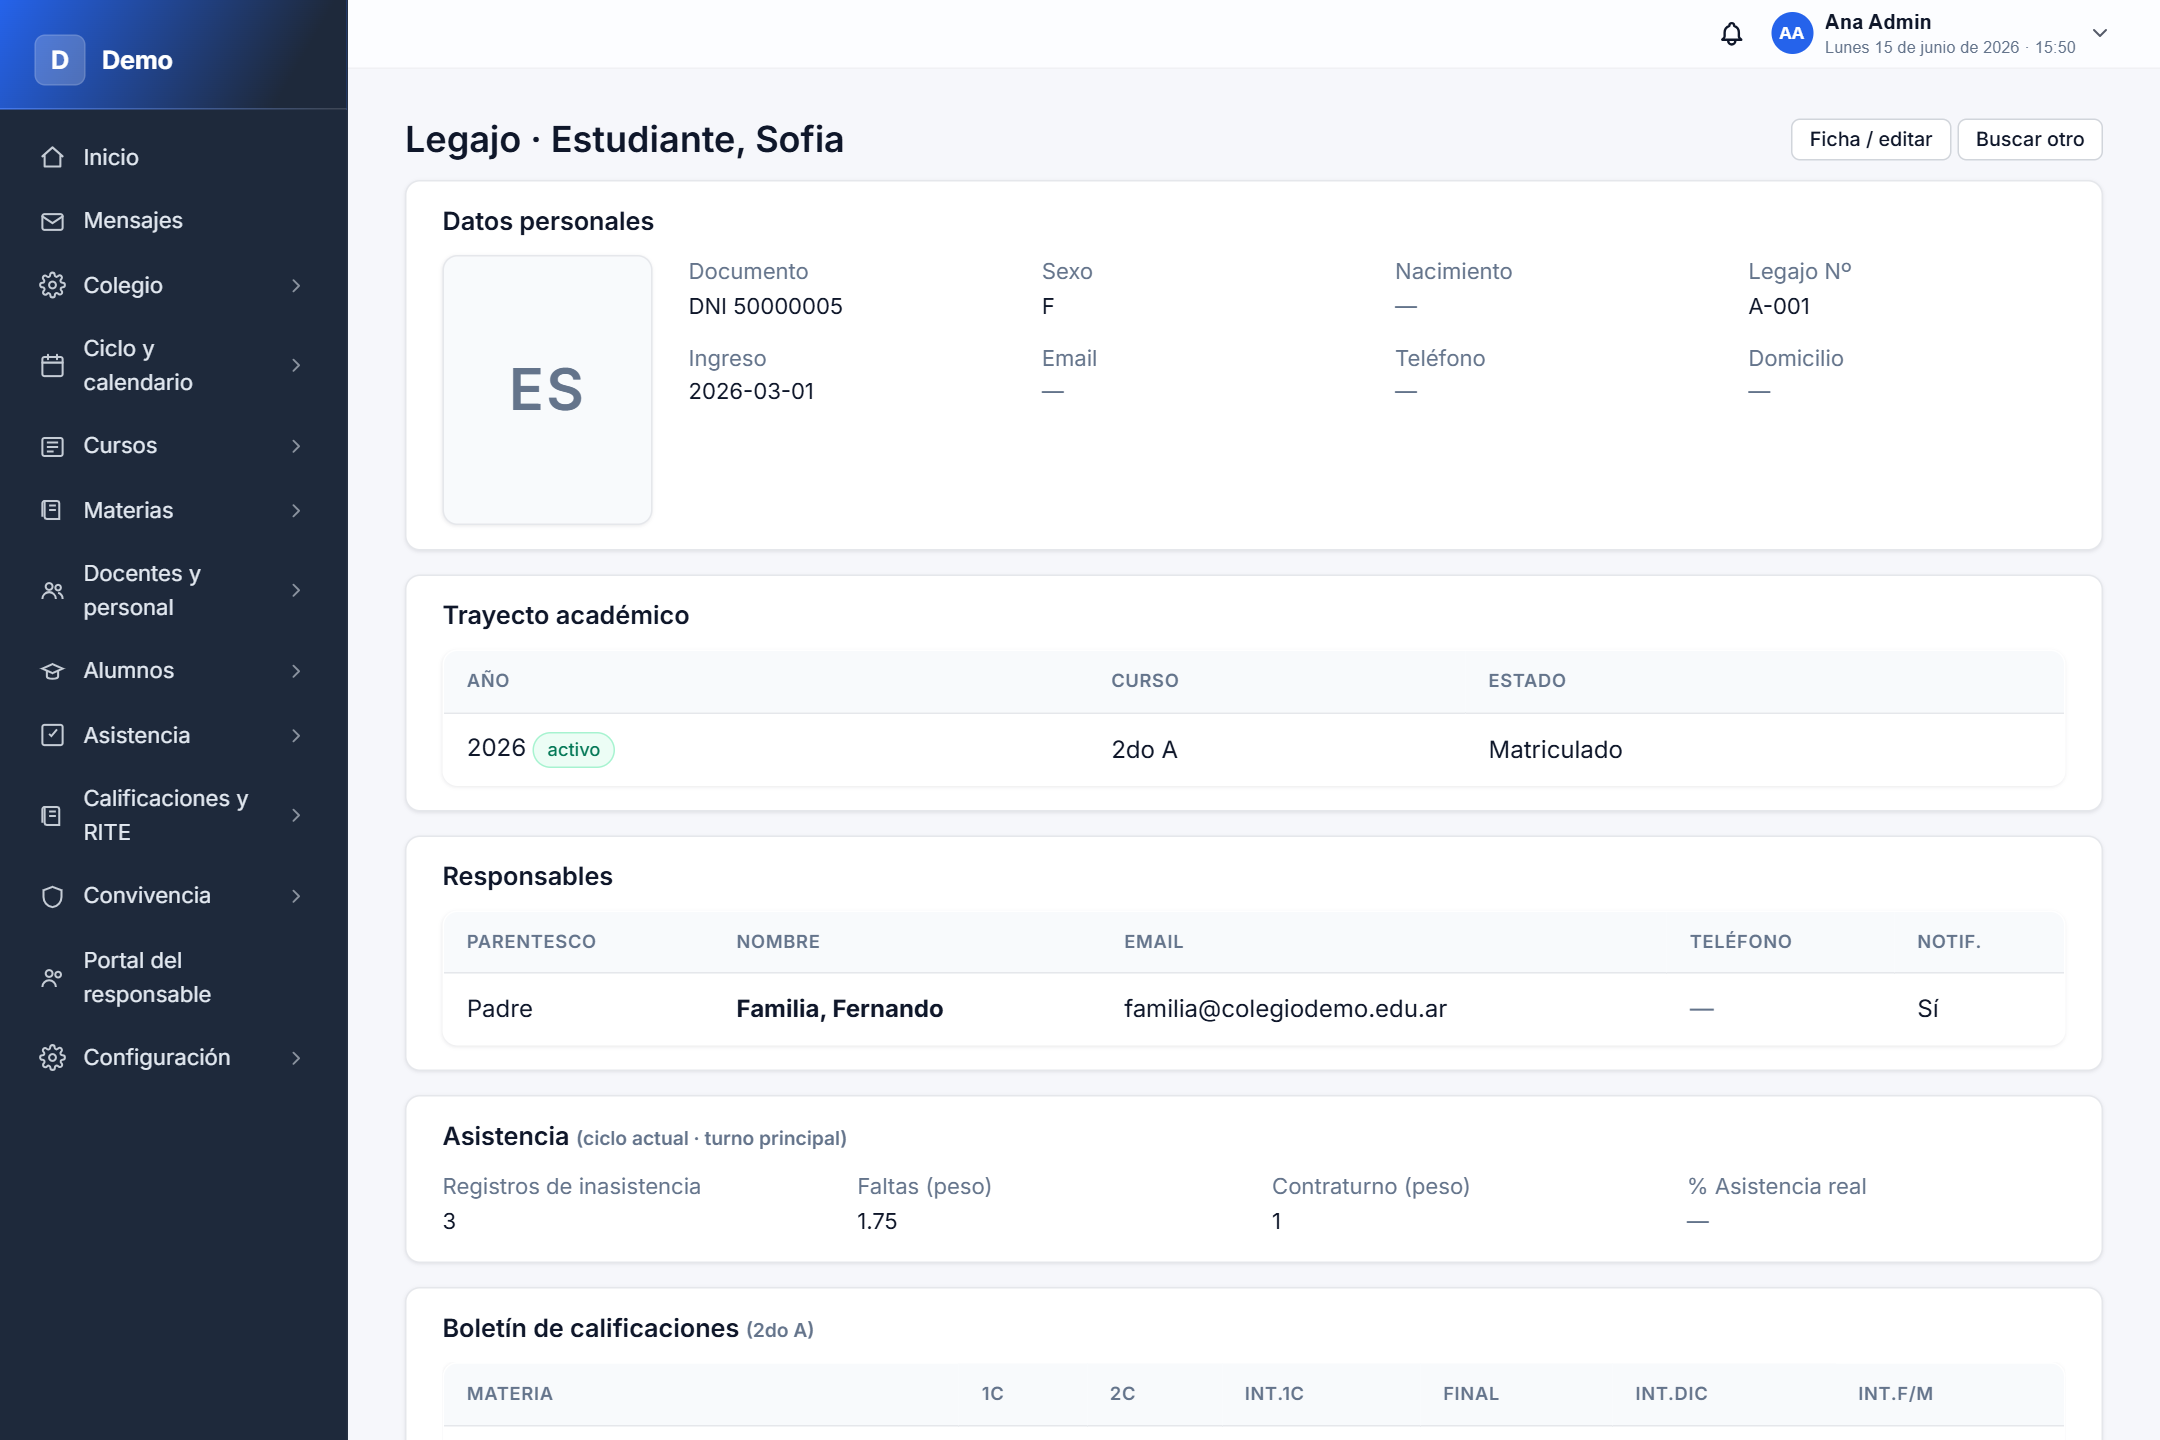Screen dimensions: 2160x1440
Task: Expand Calificaciones y RITE chevron
Action: [x=296, y=815]
